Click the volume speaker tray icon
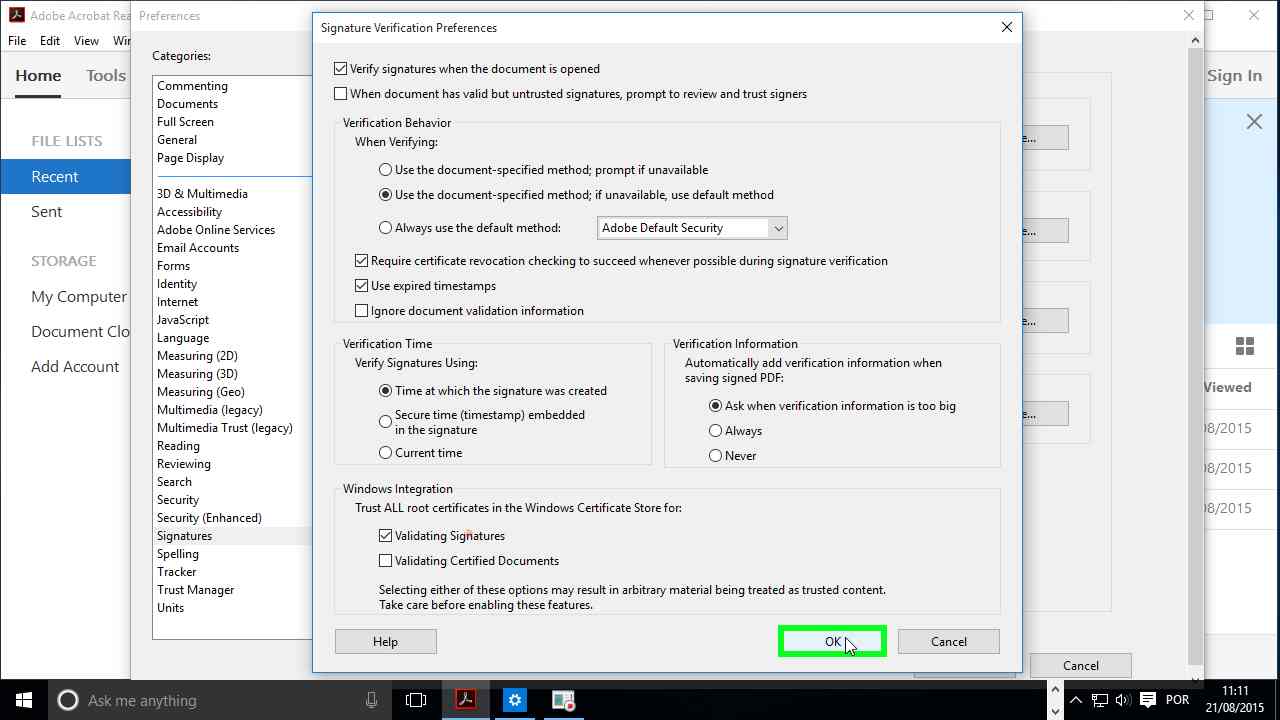1280x720 pixels. pos(1123,700)
